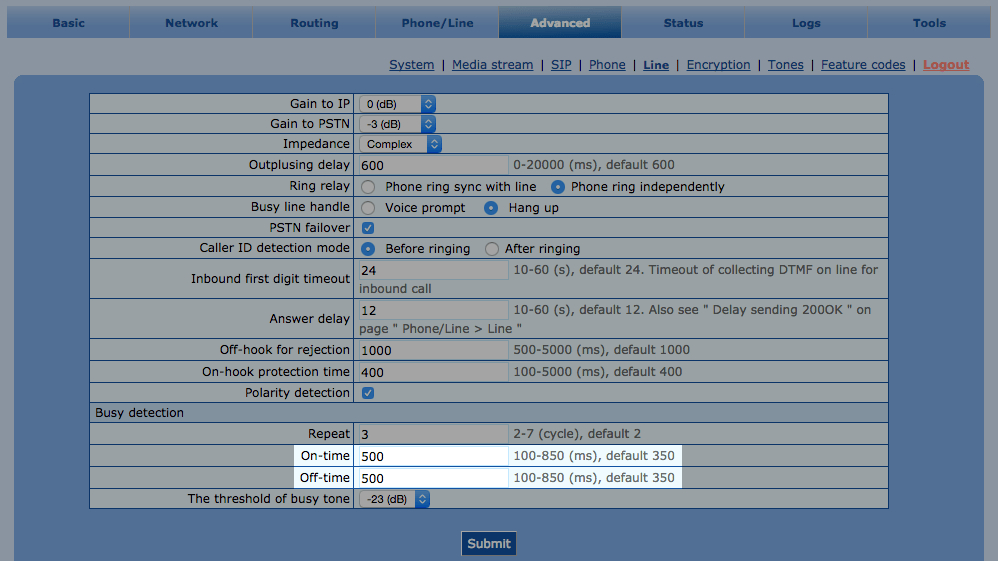Viewport: 998px width, 561px height.
Task: Click the 'Busy detection' section heading
Action: coord(139,413)
